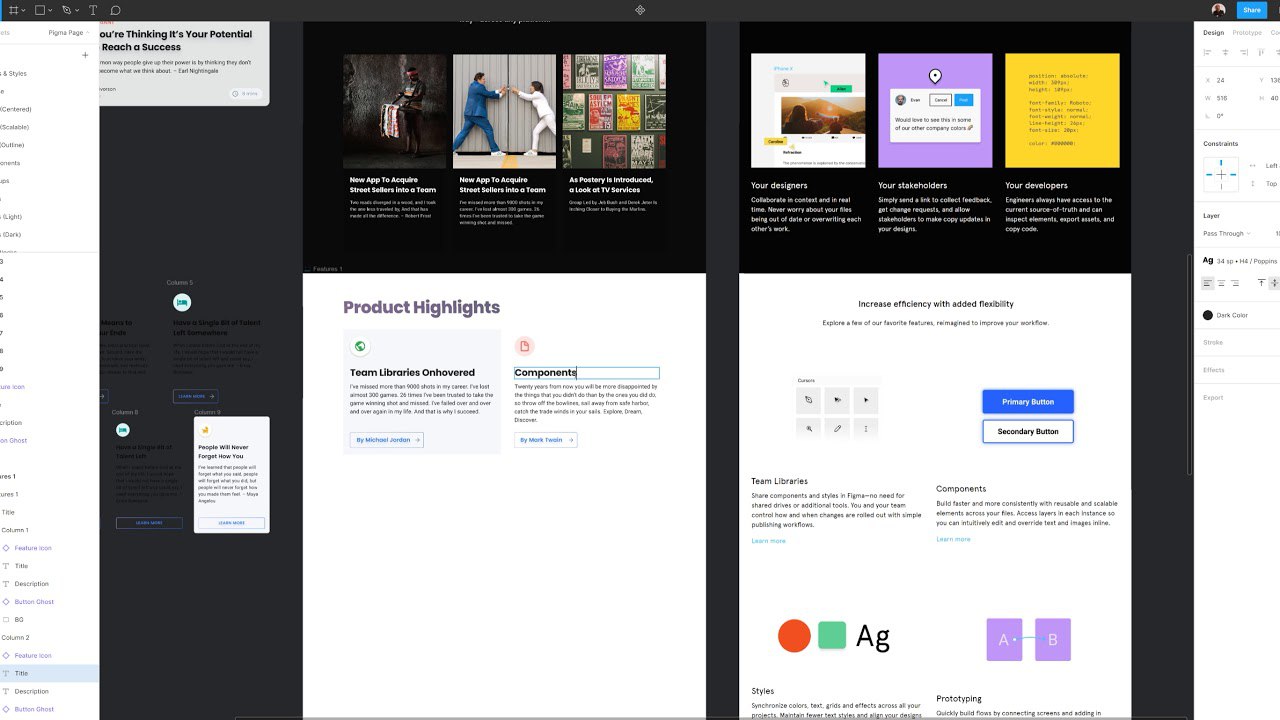1280x720 pixels.
Task: Add a new page with plus icon
Action: click(85, 55)
